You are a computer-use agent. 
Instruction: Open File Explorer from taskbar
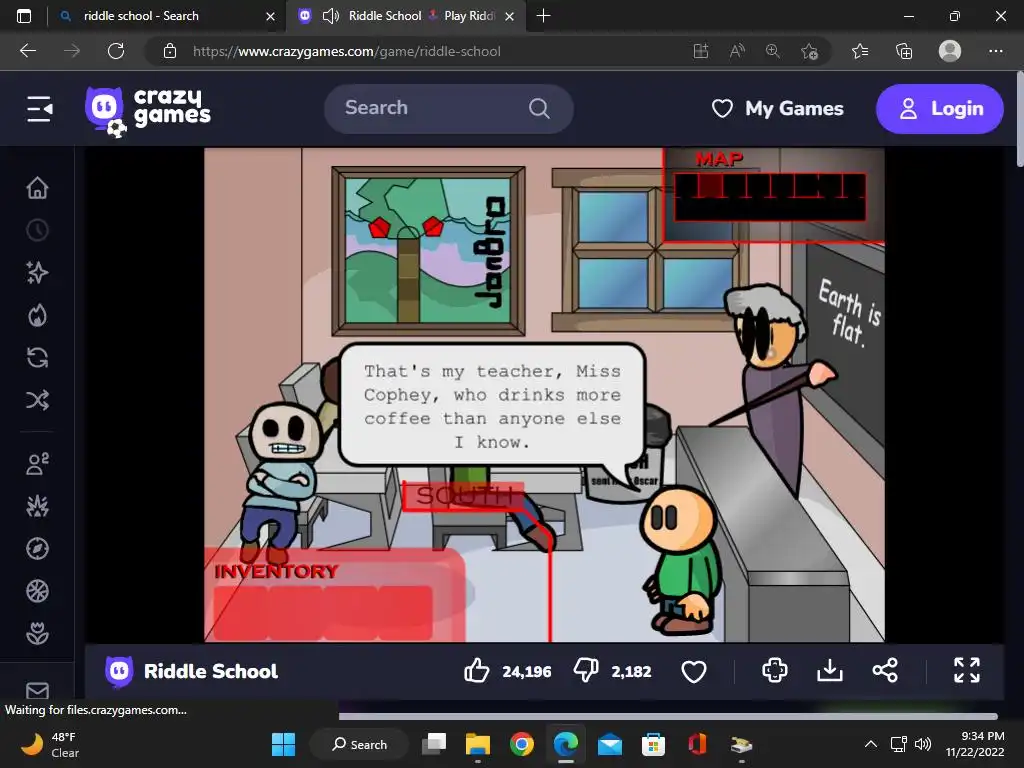coord(478,744)
